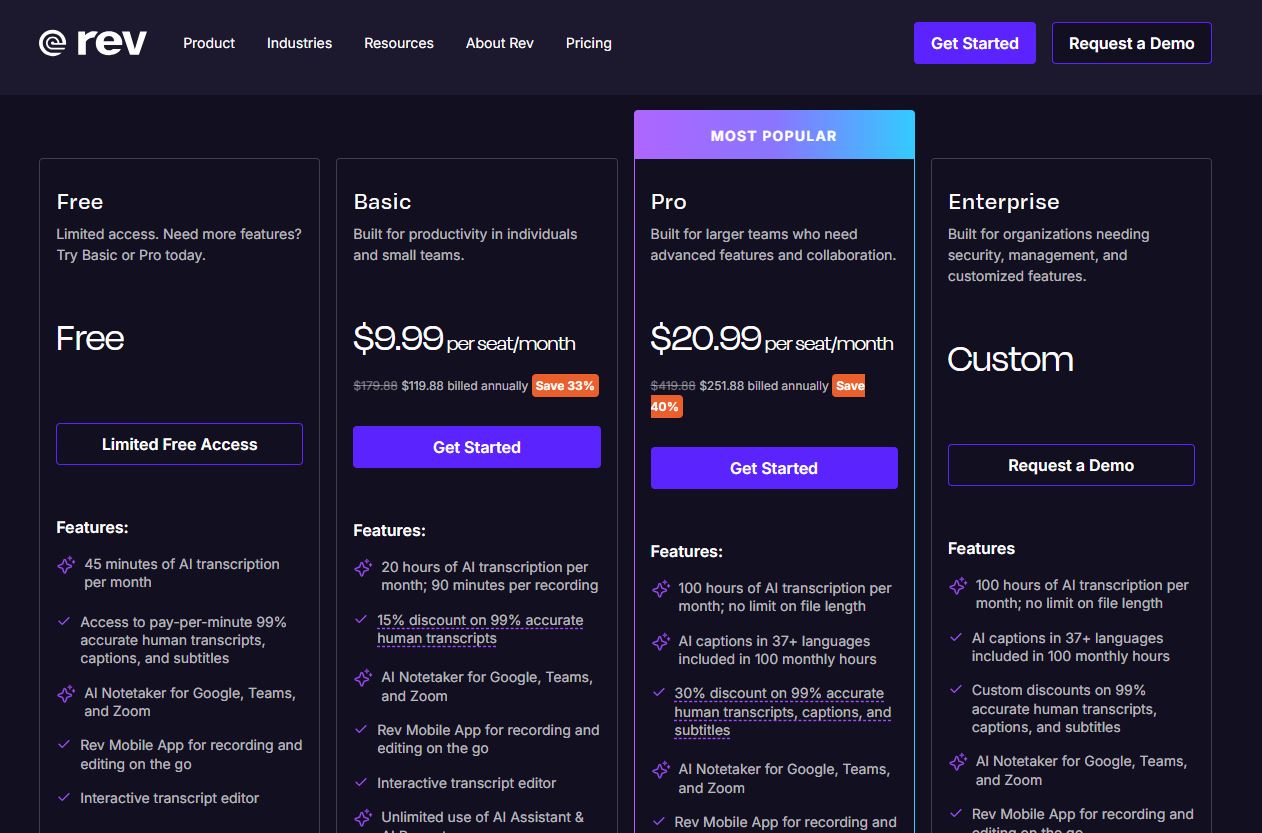Open the Product dropdown
This screenshot has height=833, width=1262.
click(208, 43)
